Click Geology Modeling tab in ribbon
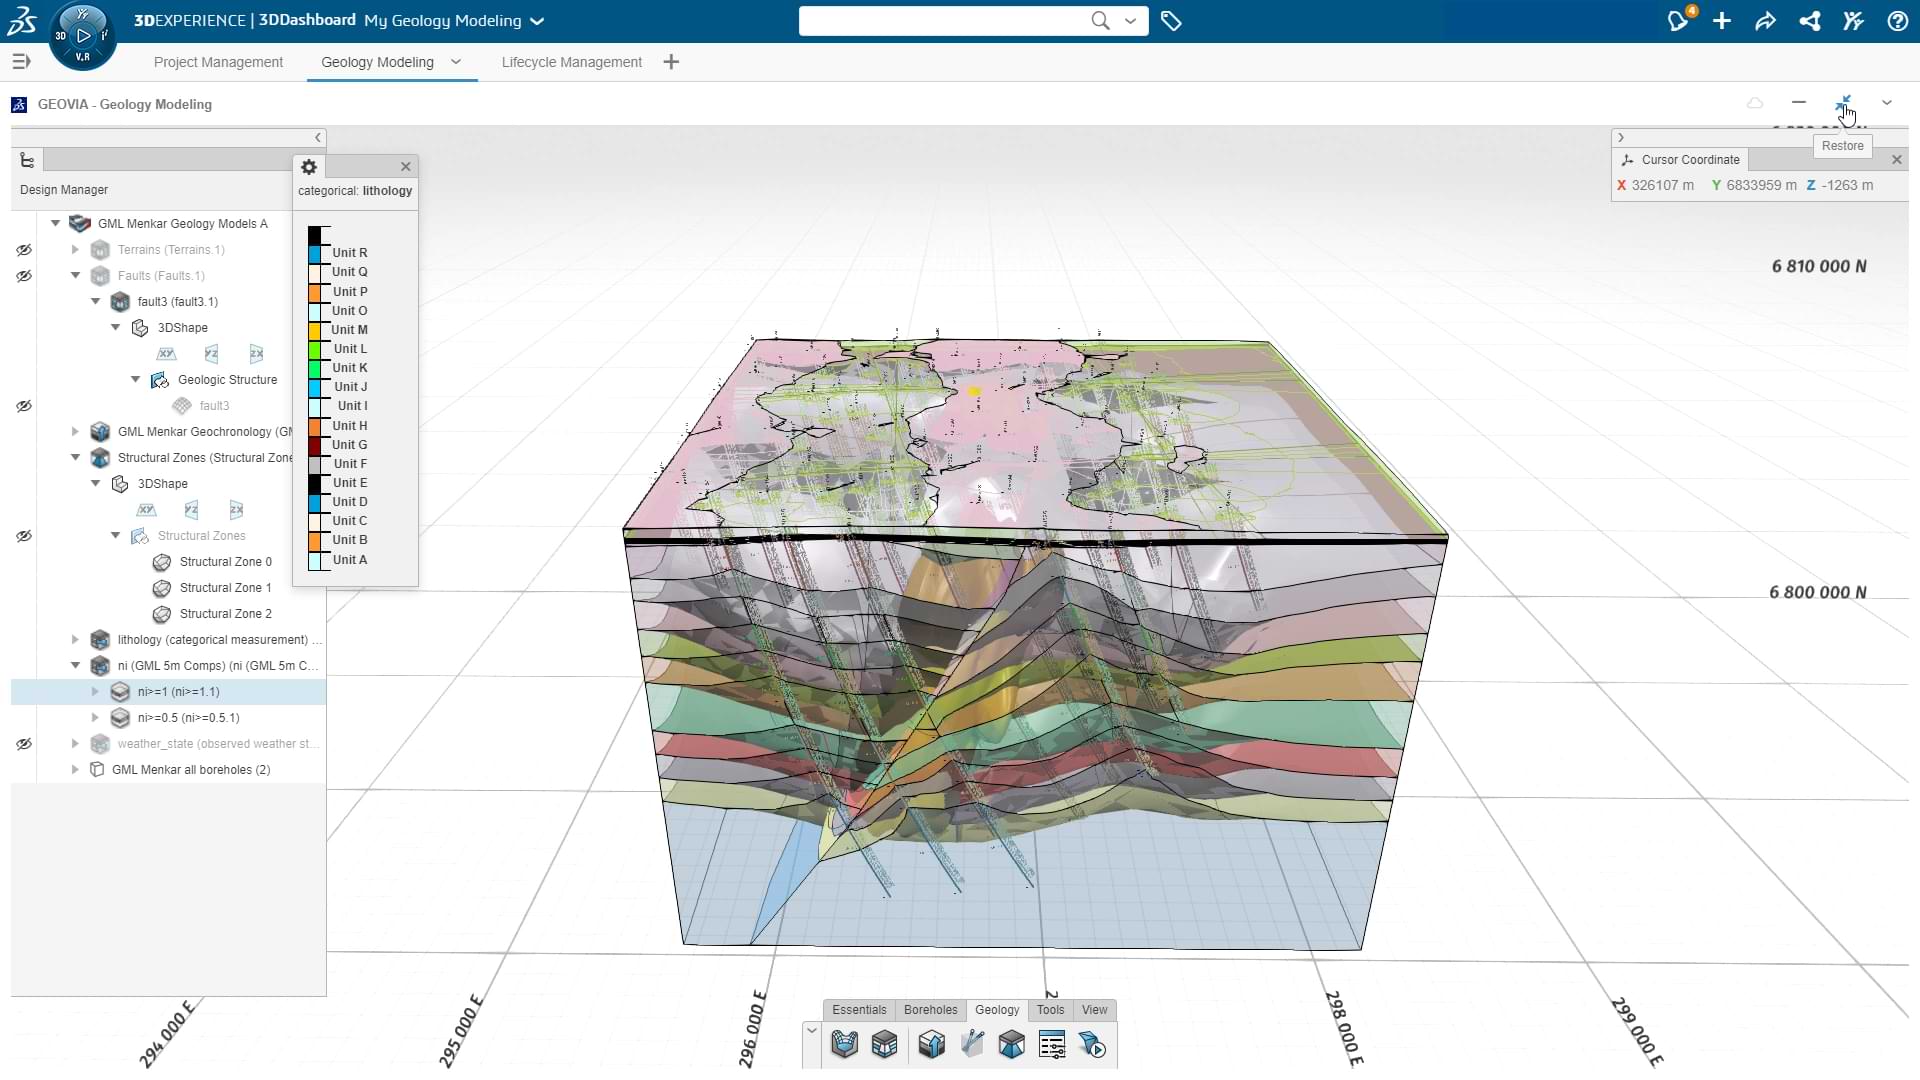Image resolution: width=1920 pixels, height=1080 pixels. pyautogui.click(x=376, y=62)
